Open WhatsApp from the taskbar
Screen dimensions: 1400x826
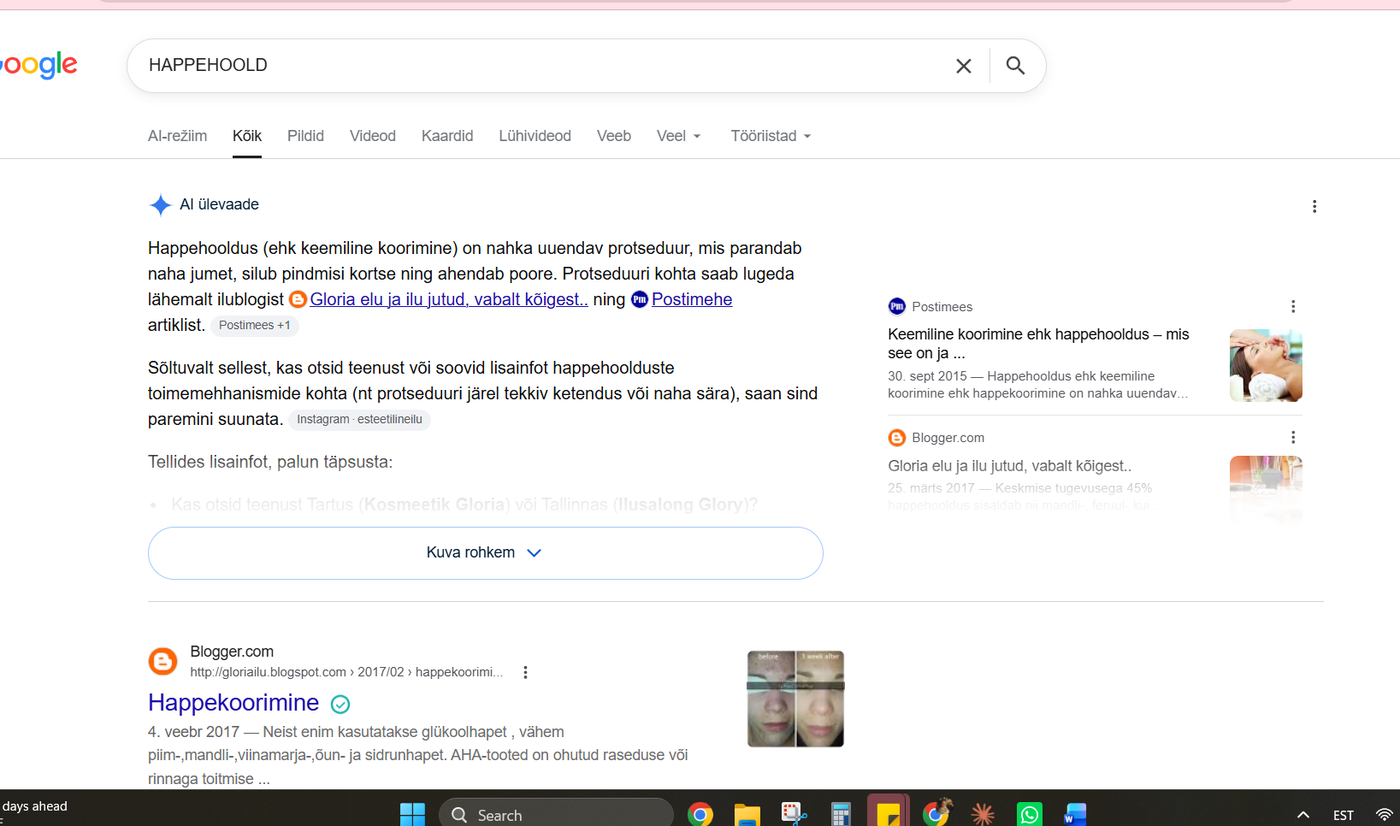(x=1029, y=814)
